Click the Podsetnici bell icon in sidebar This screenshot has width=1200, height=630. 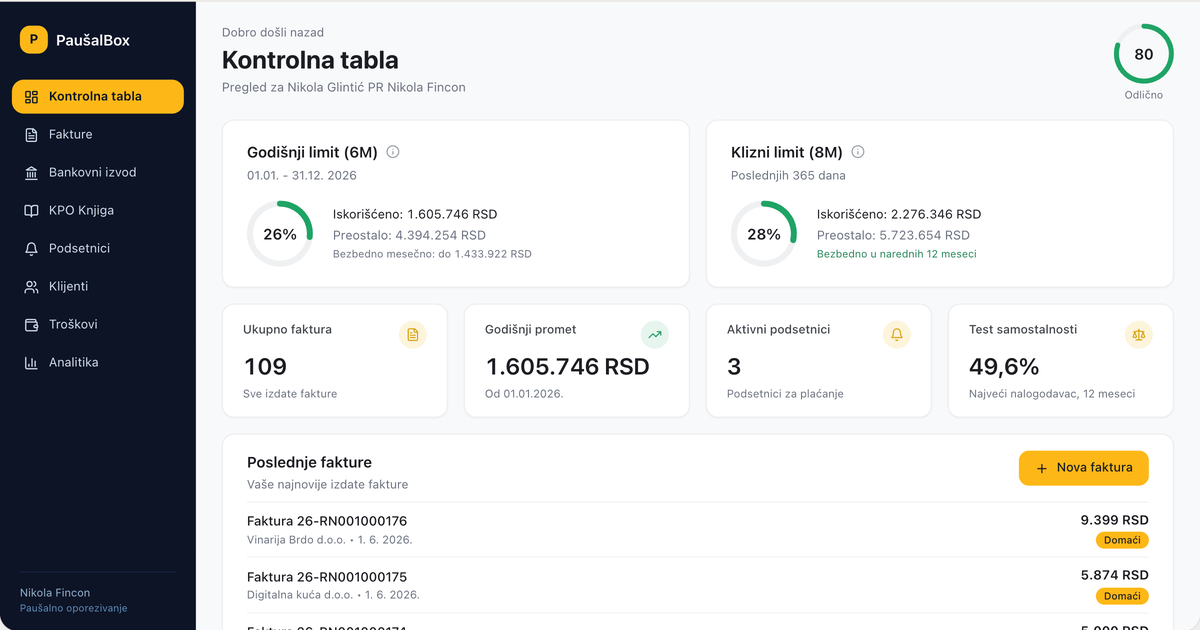(x=31, y=249)
